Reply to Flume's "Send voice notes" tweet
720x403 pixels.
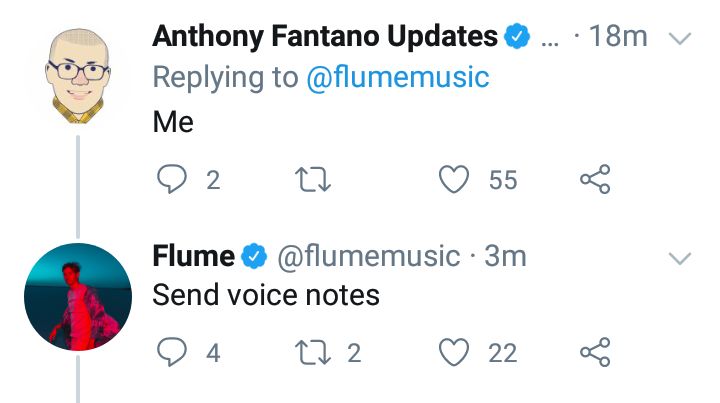173,352
